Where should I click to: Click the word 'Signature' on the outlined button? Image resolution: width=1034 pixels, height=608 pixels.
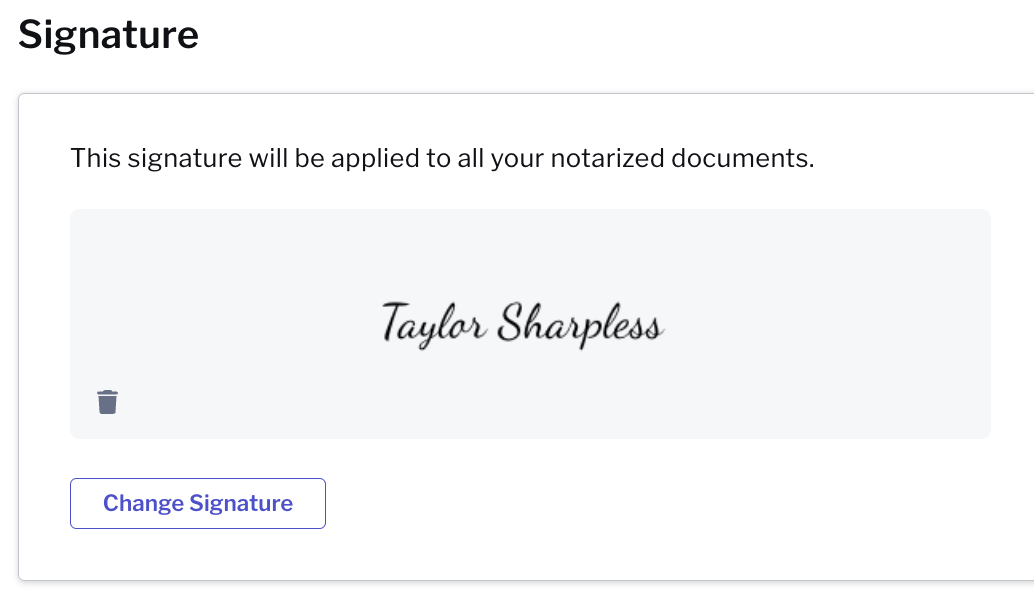coord(241,503)
